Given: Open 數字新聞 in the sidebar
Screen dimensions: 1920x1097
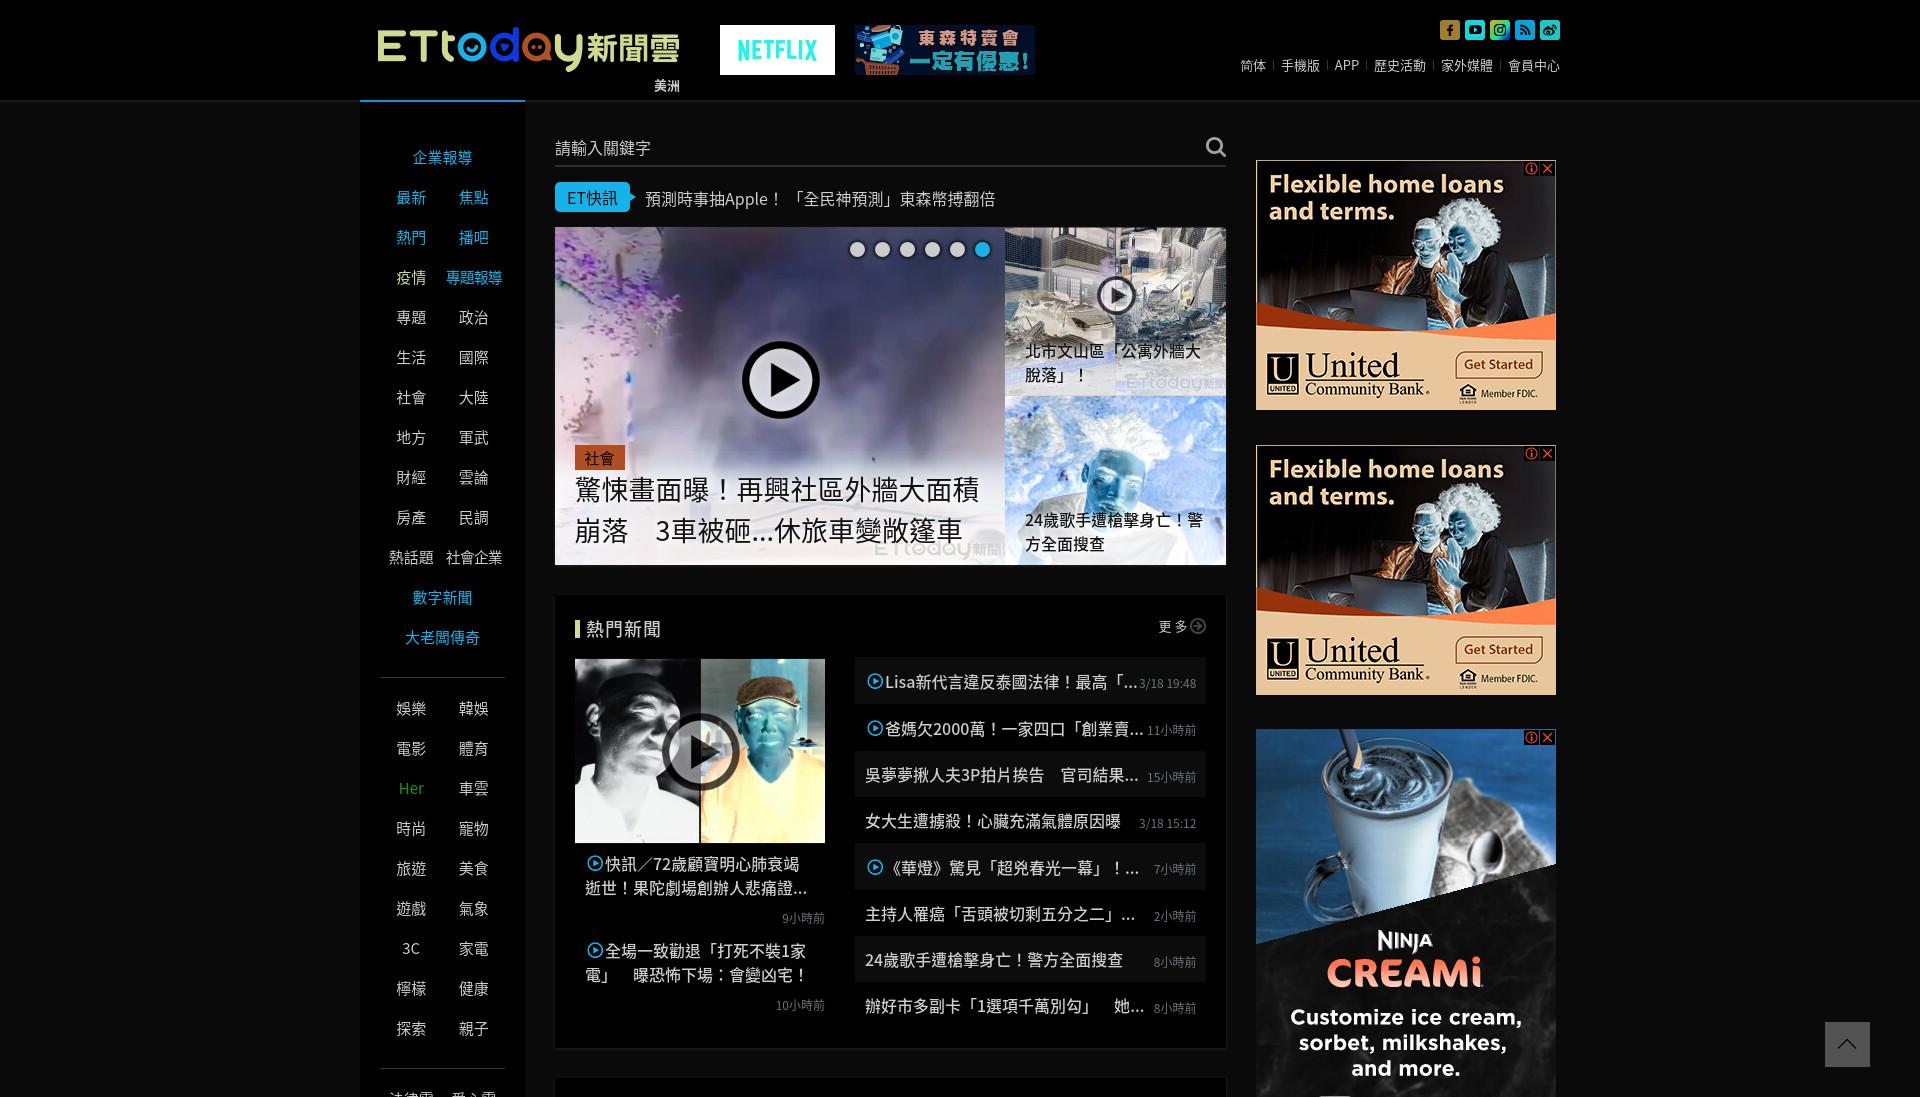Looking at the screenshot, I should pos(442,597).
